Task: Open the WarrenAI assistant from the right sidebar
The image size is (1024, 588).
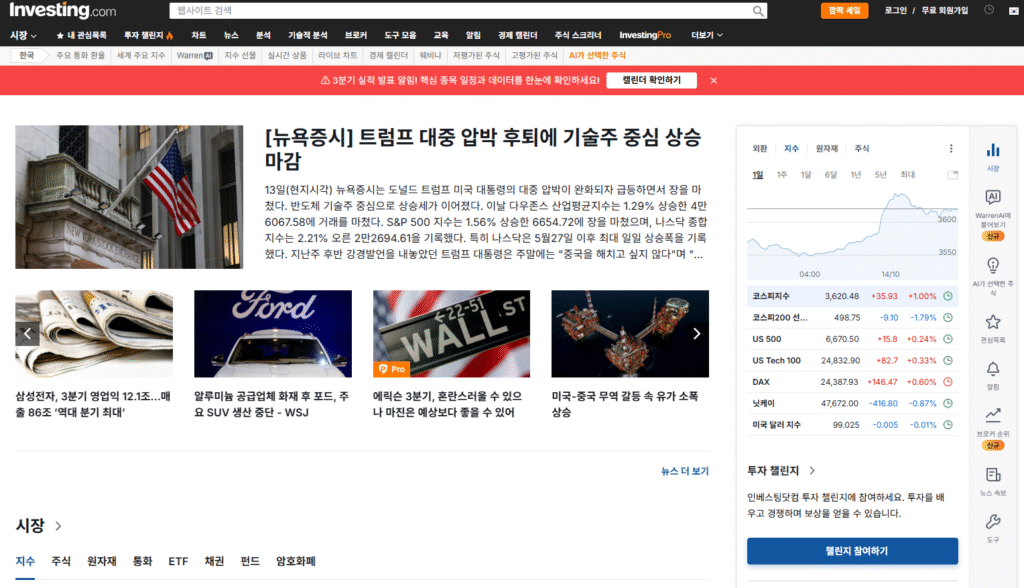Action: coord(992,196)
